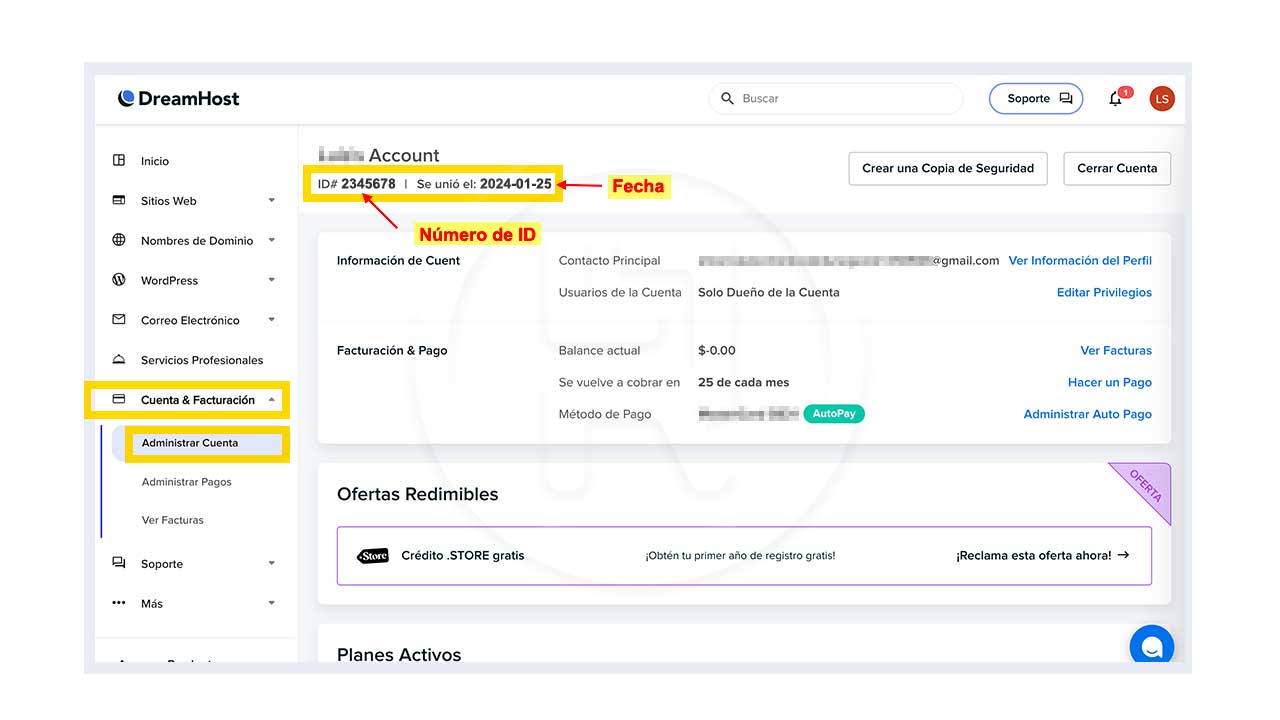
Task: Open the LS user avatar menu
Action: tap(1161, 98)
